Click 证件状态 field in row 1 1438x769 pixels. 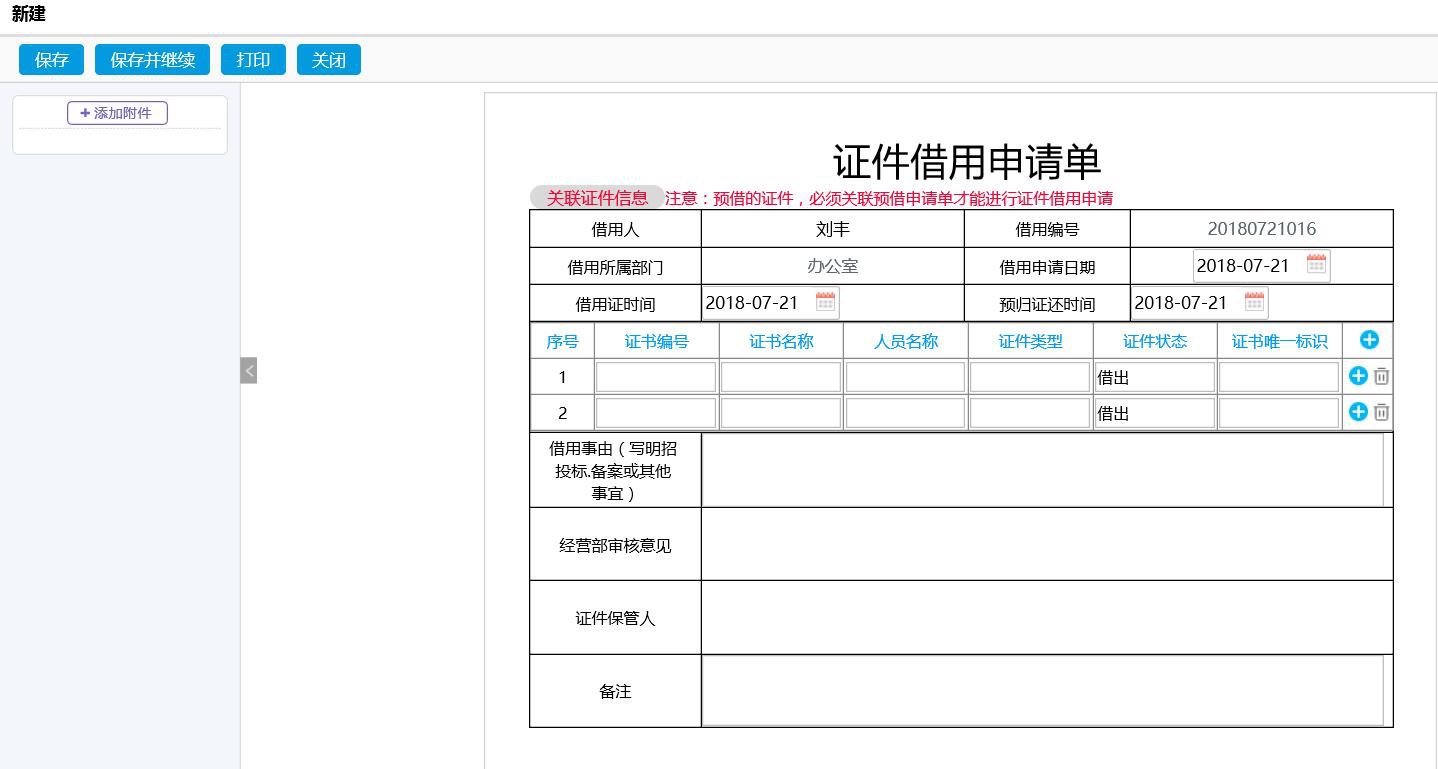[x=1154, y=377]
